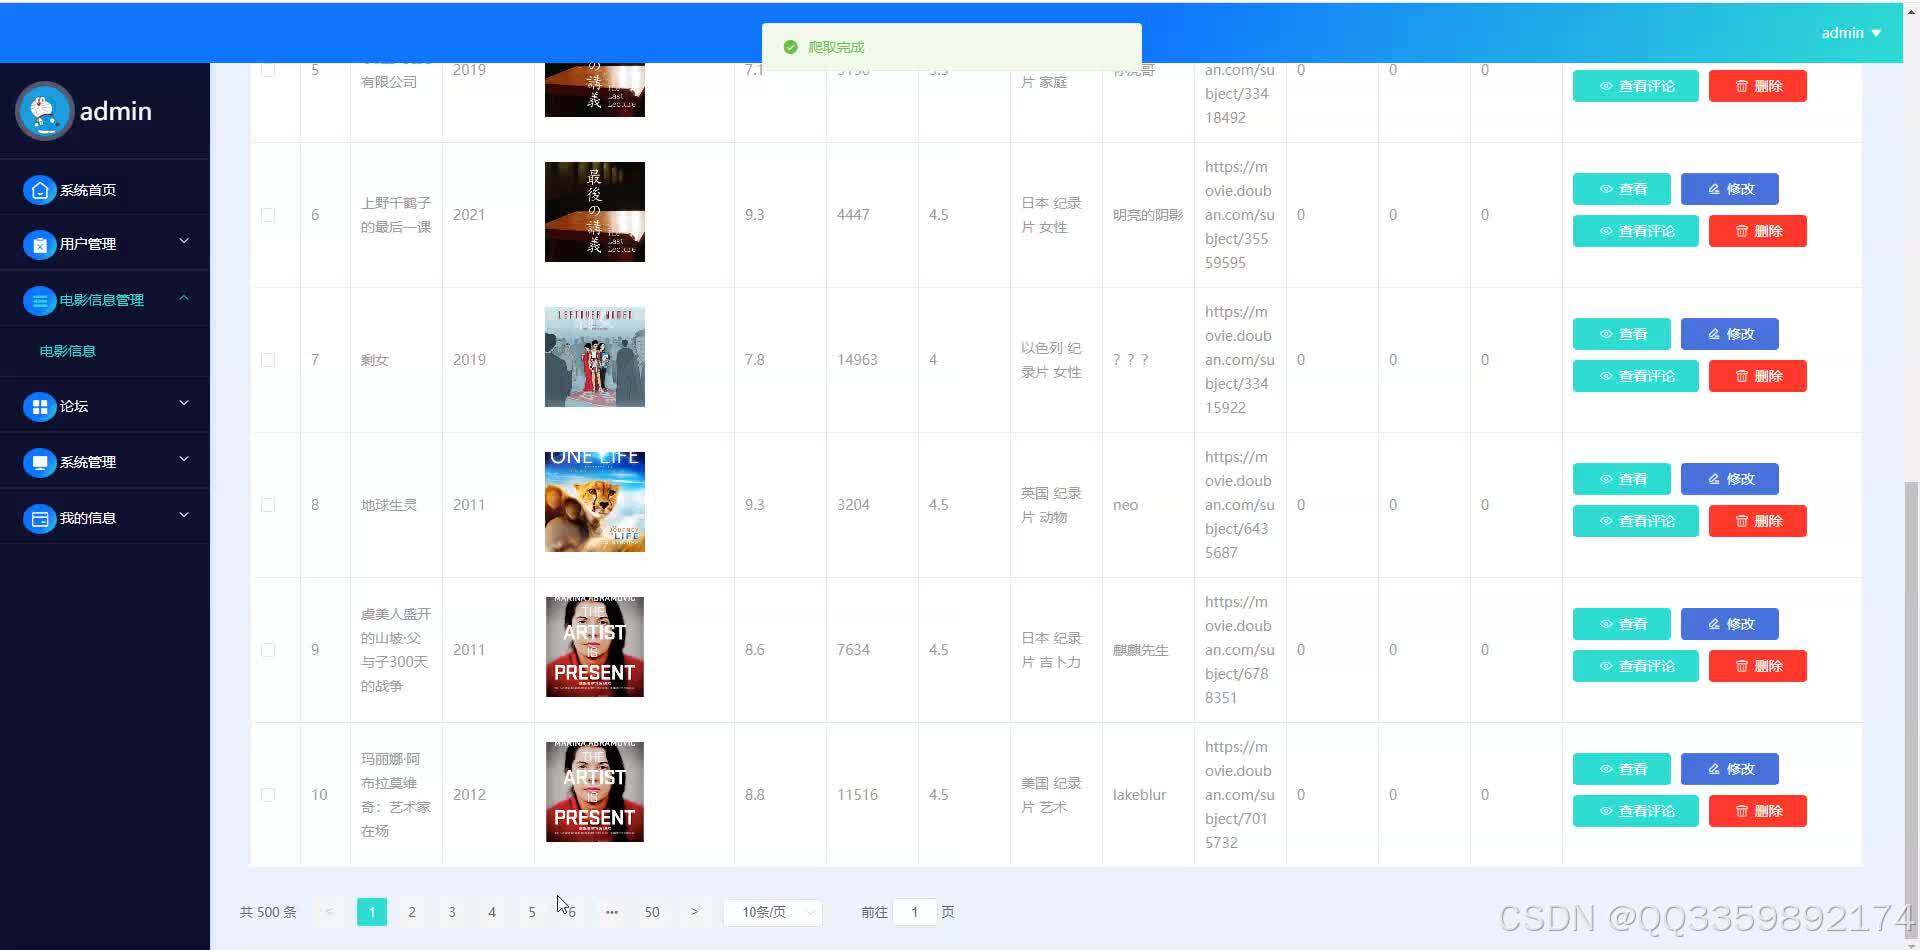
Task: Click 修改 button for 剩女 row
Action: pos(1730,334)
